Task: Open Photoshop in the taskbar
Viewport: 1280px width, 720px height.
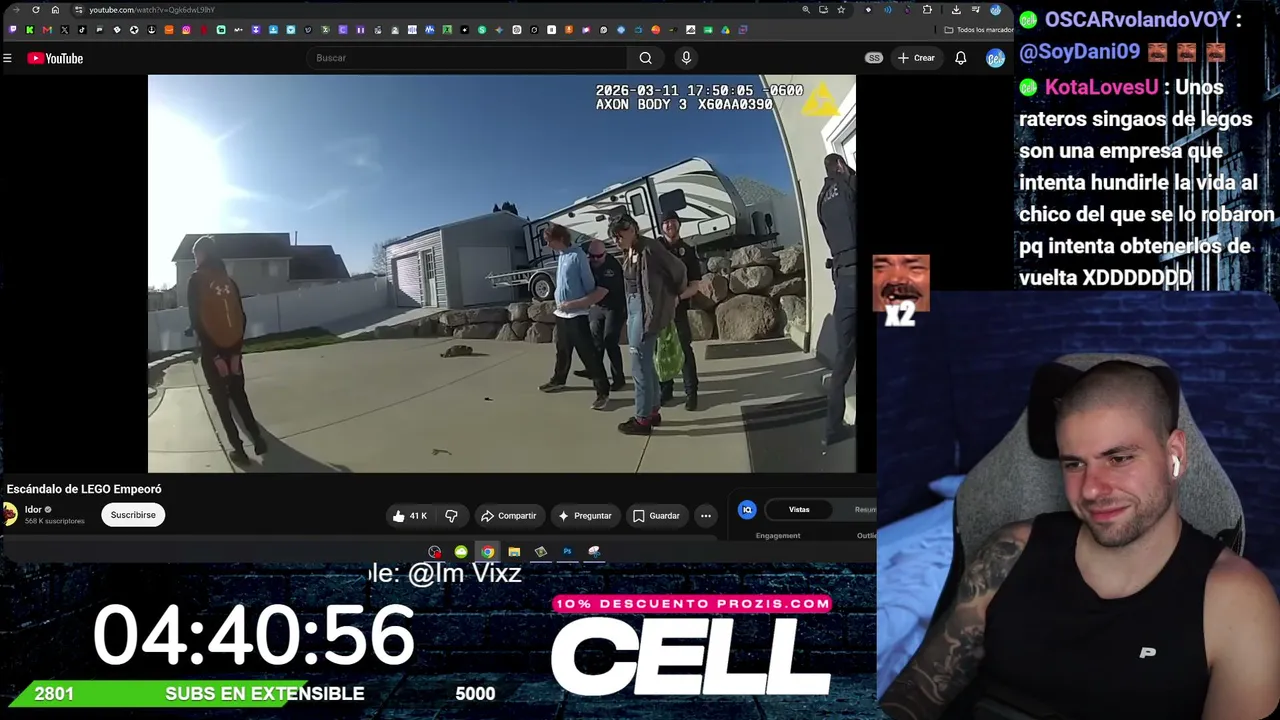Action: (567, 552)
